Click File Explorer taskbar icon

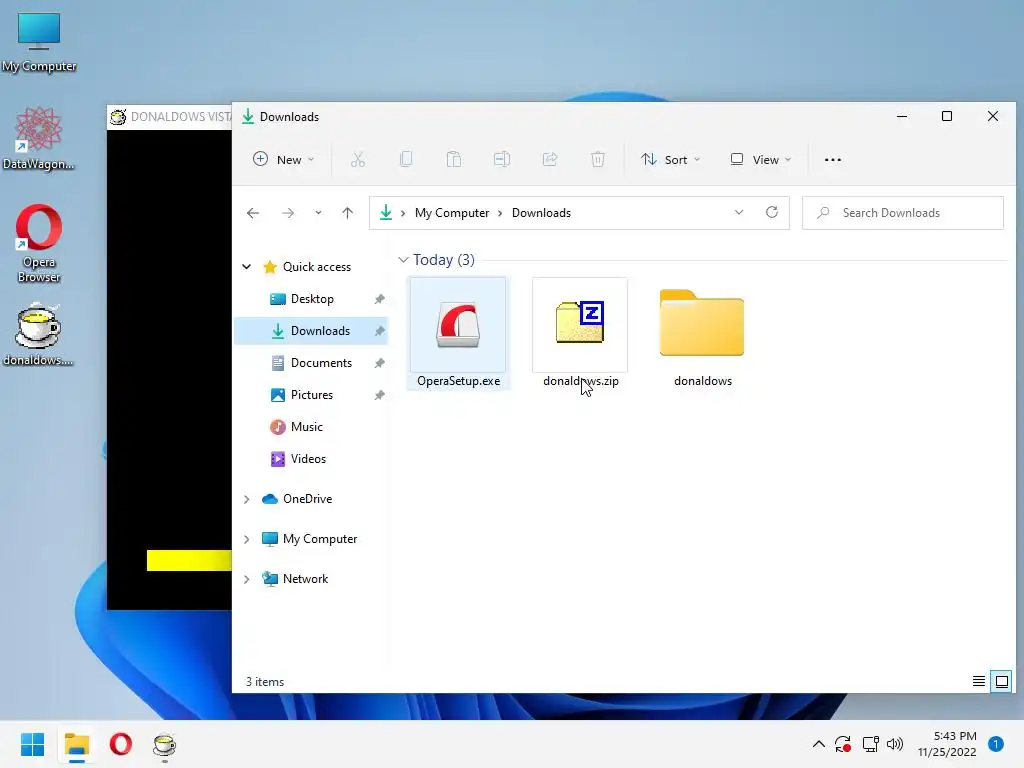point(76,744)
